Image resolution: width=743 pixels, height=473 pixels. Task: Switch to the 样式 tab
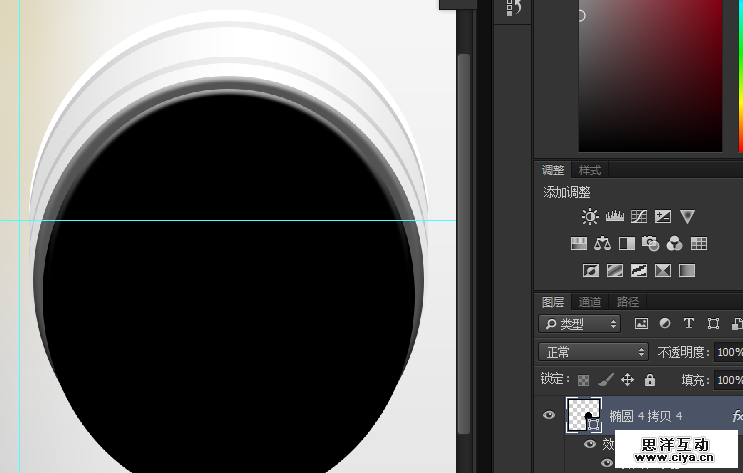(x=590, y=170)
